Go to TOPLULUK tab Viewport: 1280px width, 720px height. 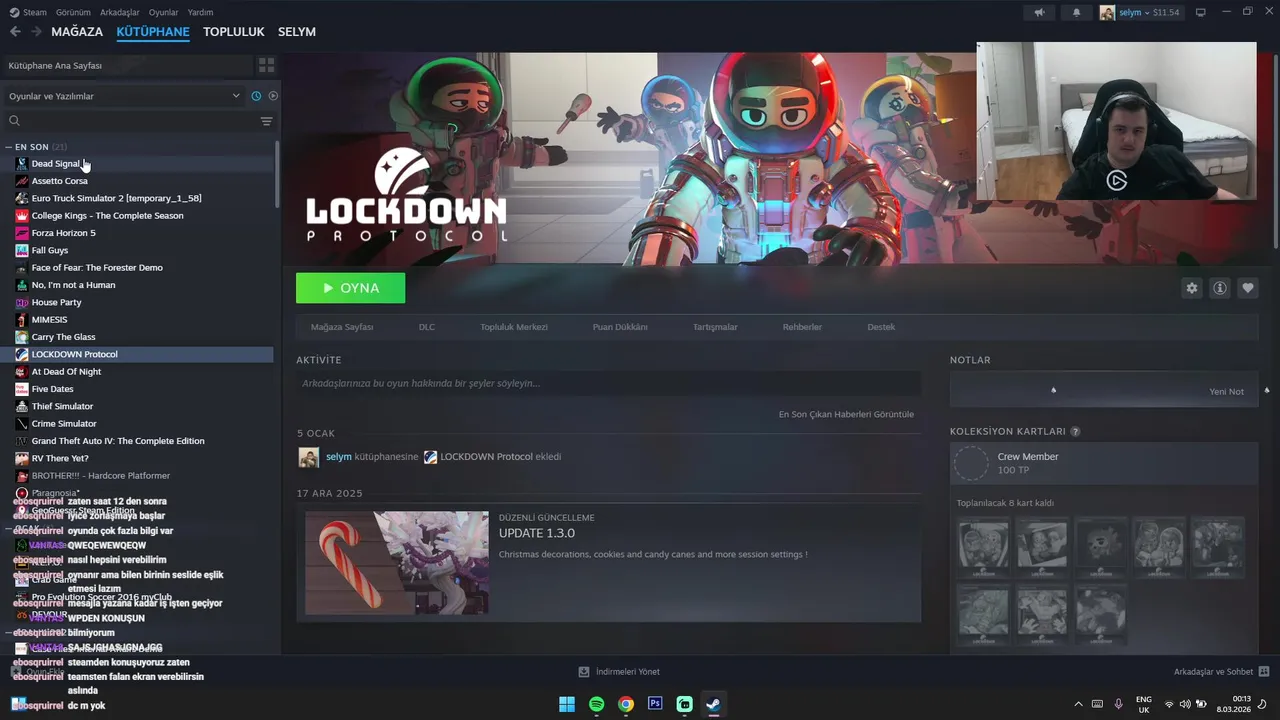click(233, 32)
